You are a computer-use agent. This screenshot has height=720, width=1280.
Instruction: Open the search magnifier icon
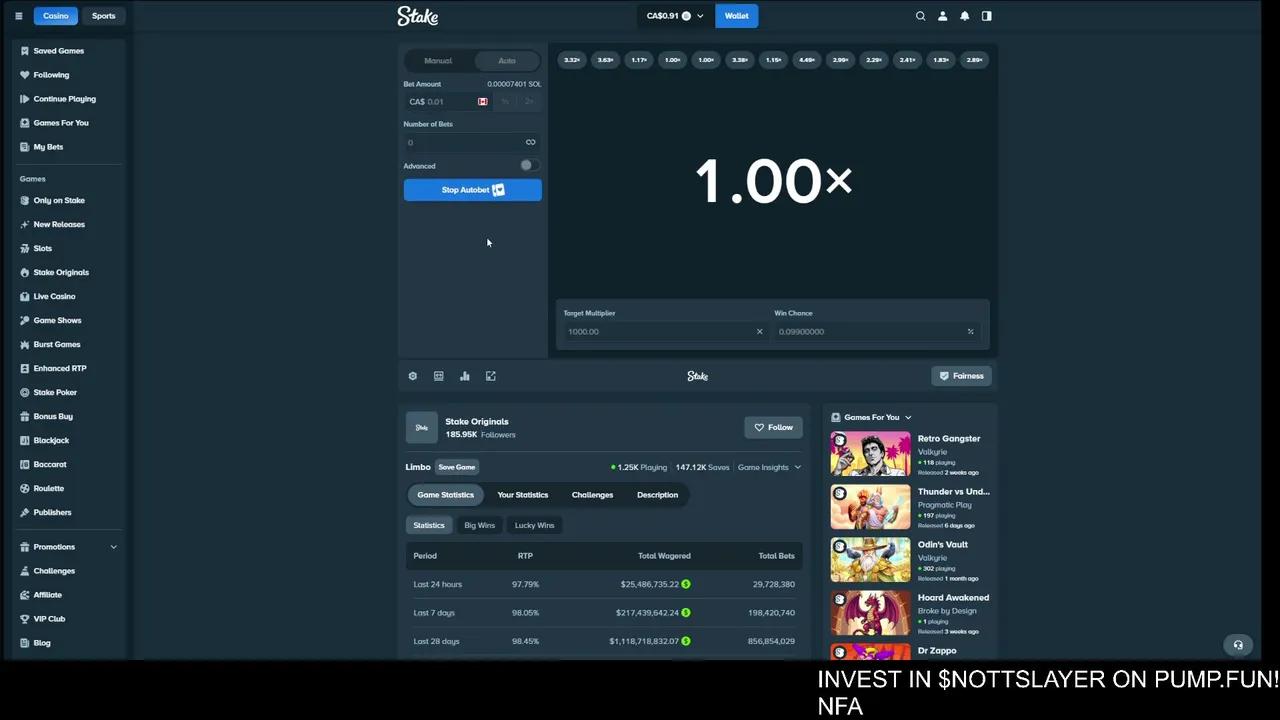921,16
